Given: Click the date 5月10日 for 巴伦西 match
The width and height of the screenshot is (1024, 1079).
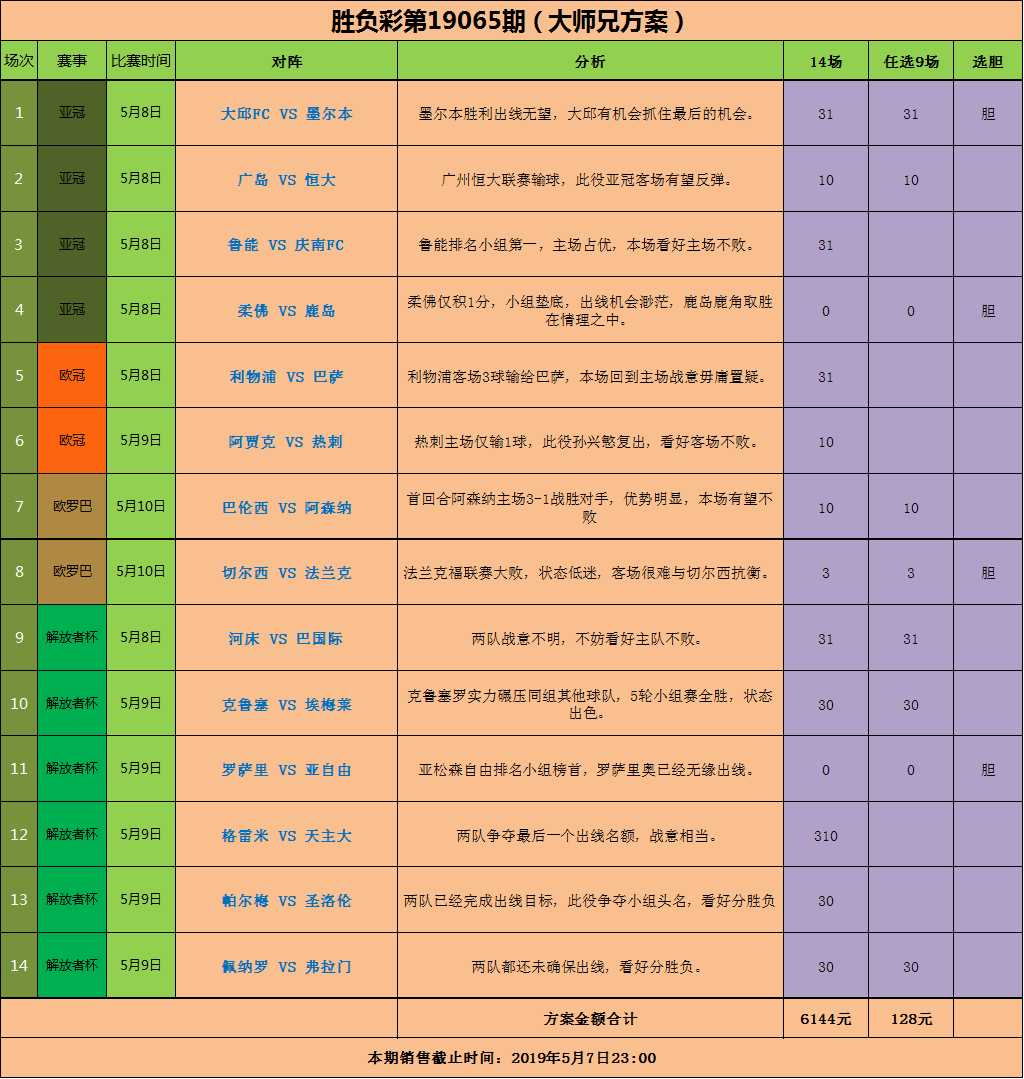Looking at the screenshot, I should point(140,506).
